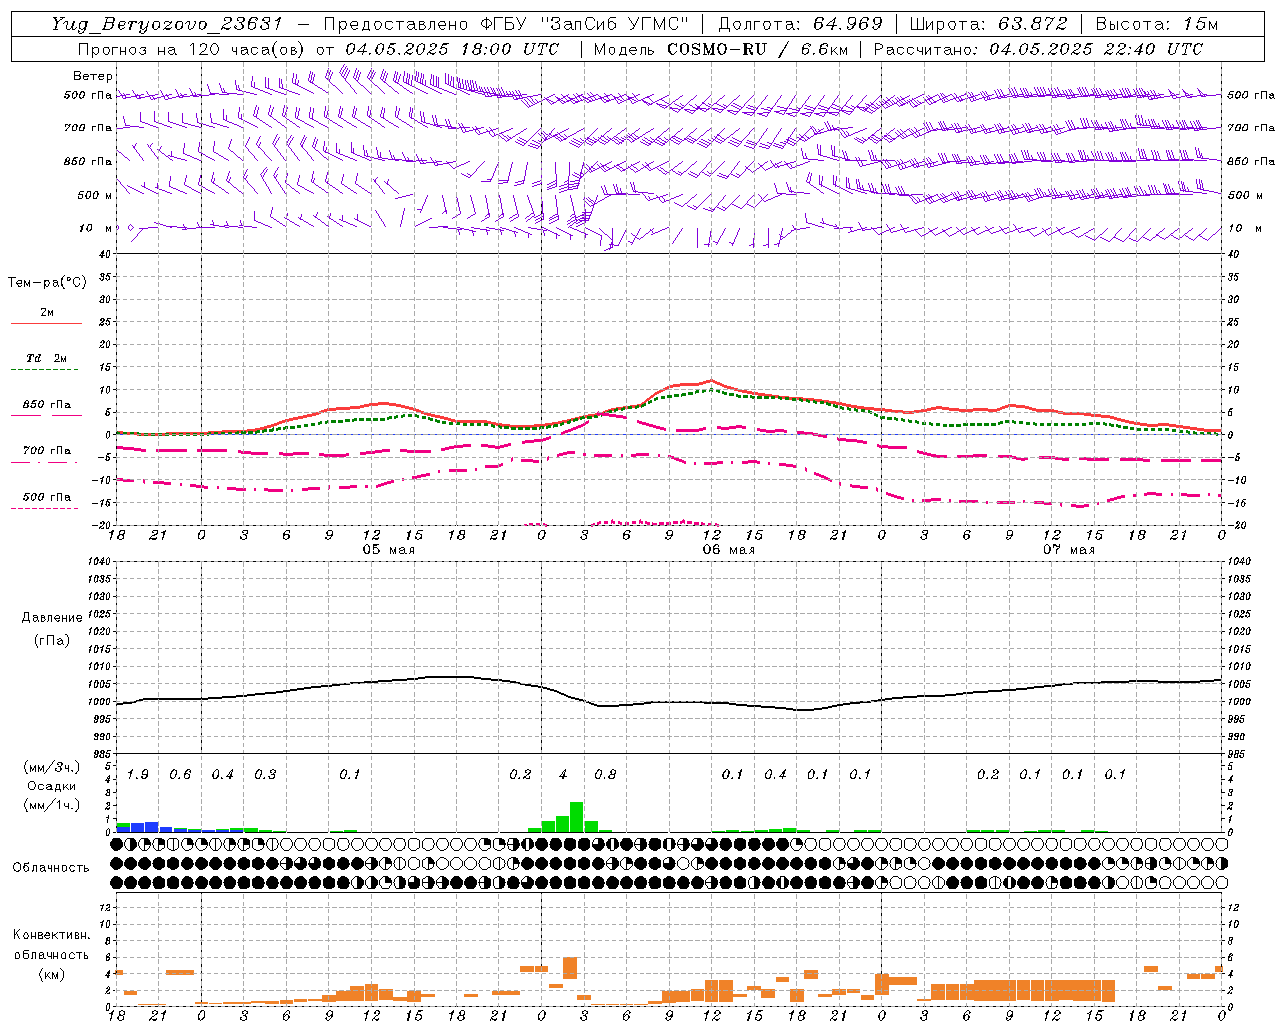This screenshot has width=1280, height=1024.
Task: Select the longitude value Долгота: 64.969
Action: click(x=800, y=24)
